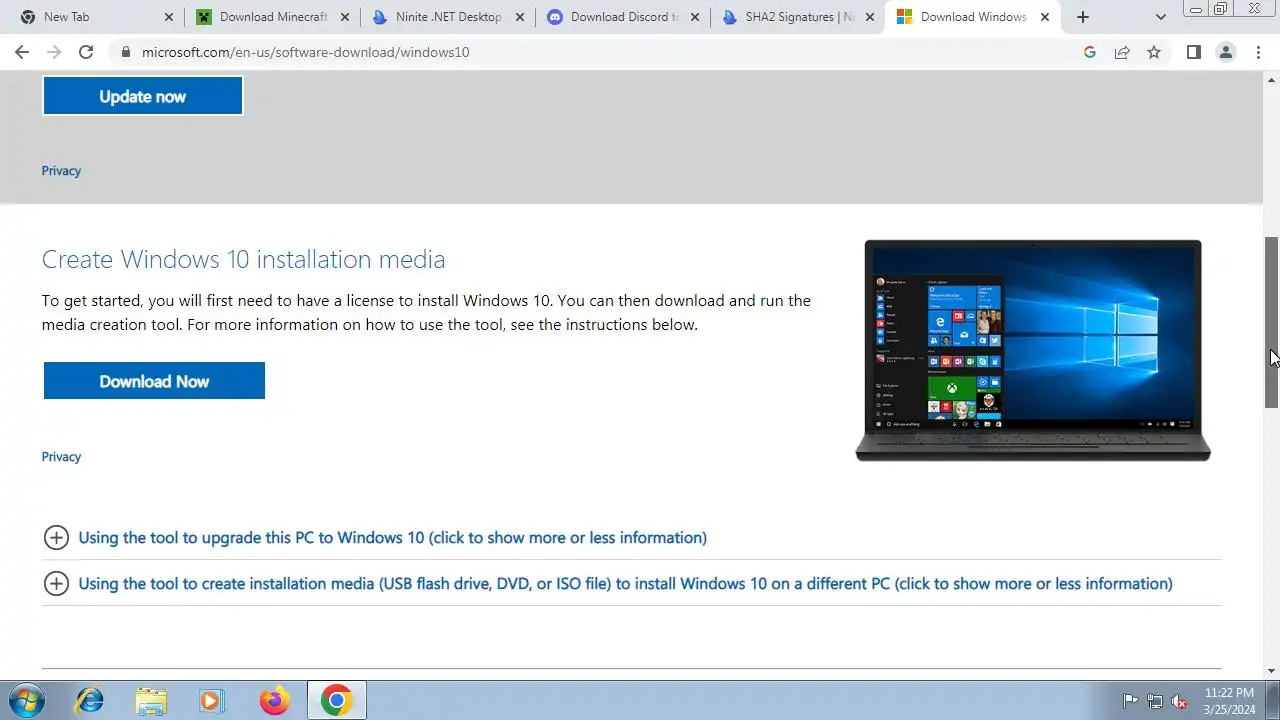Image resolution: width=1280 pixels, height=720 pixels.
Task: Open Privacy link under Update now
Action: point(61,171)
